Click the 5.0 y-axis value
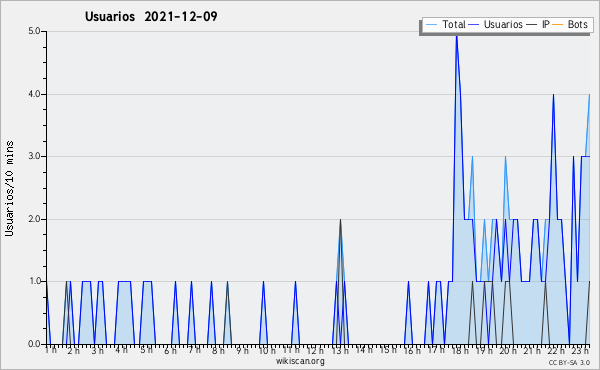The height and width of the screenshot is (370, 600). point(34,31)
